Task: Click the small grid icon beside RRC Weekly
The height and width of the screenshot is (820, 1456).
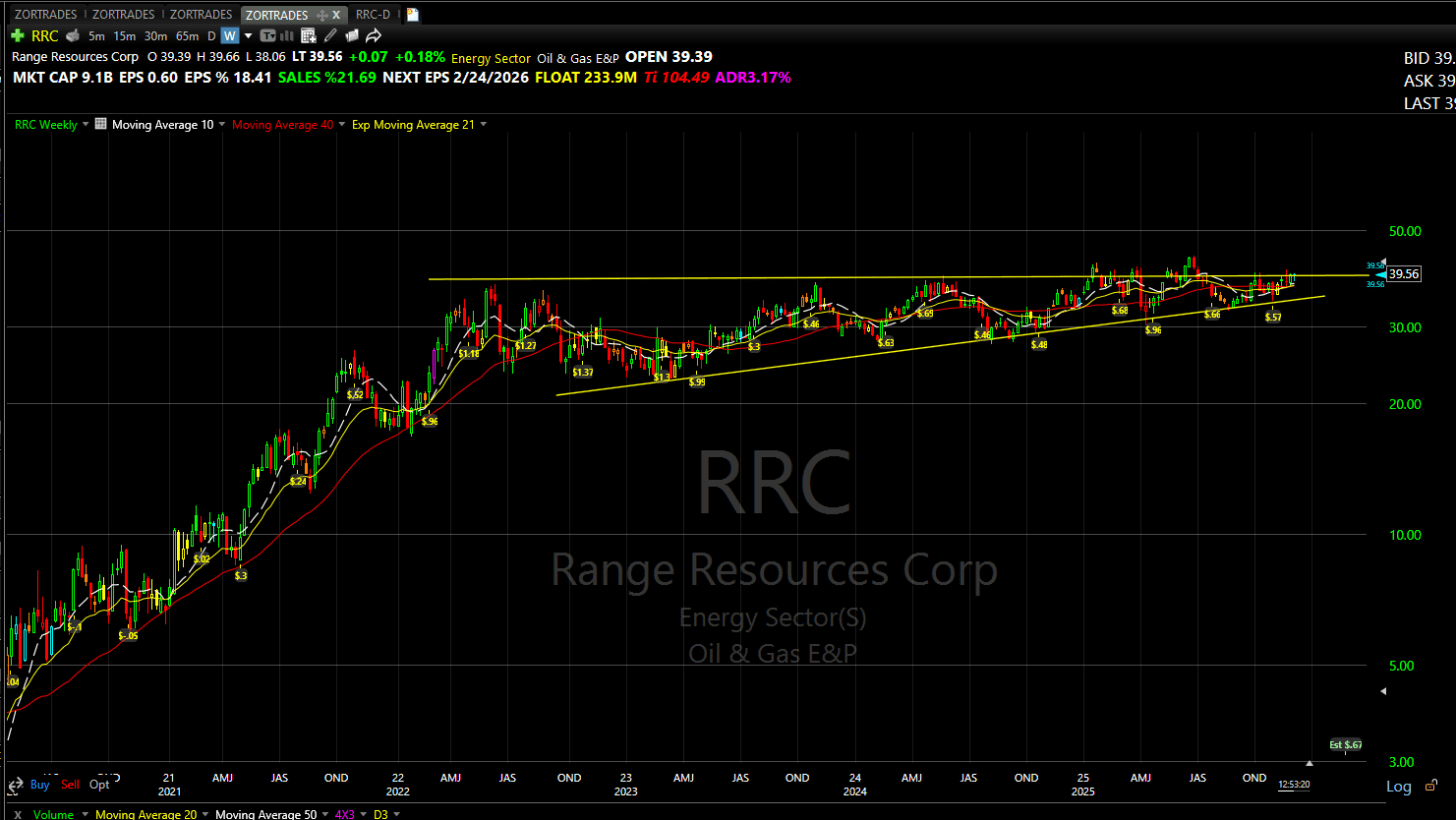Action: 100,125
